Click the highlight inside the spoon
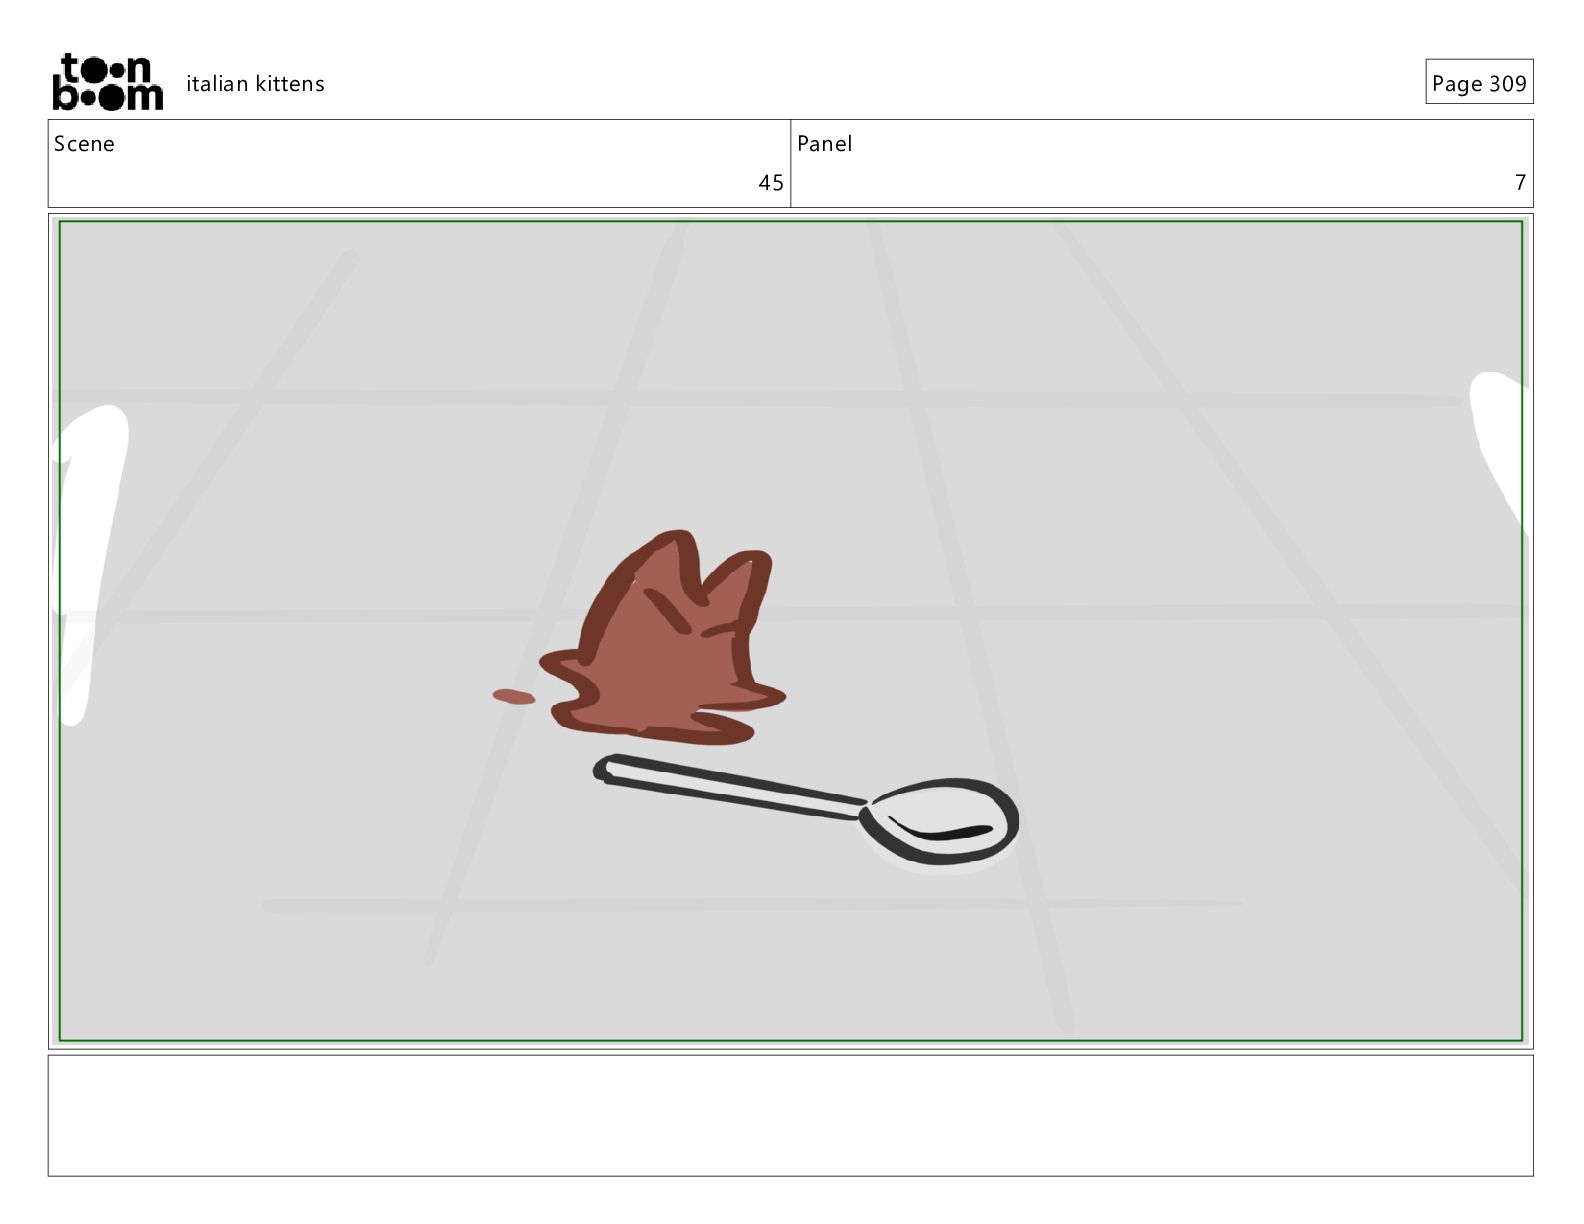This screenshot has width=1584, height=1224. [x=942, y=830]
